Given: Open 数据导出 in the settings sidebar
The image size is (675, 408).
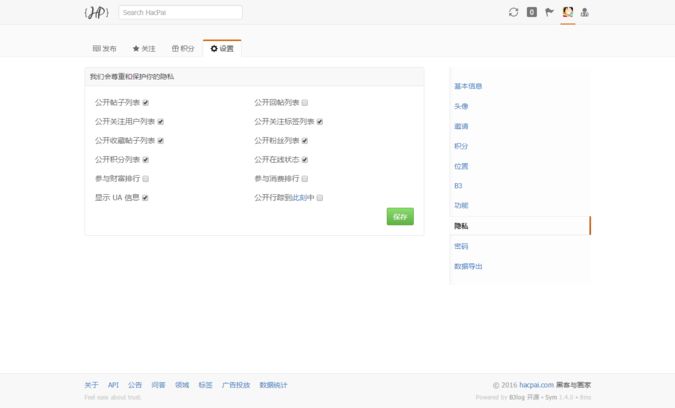Looking at the screenshot, I should click(x=468, y=266).
